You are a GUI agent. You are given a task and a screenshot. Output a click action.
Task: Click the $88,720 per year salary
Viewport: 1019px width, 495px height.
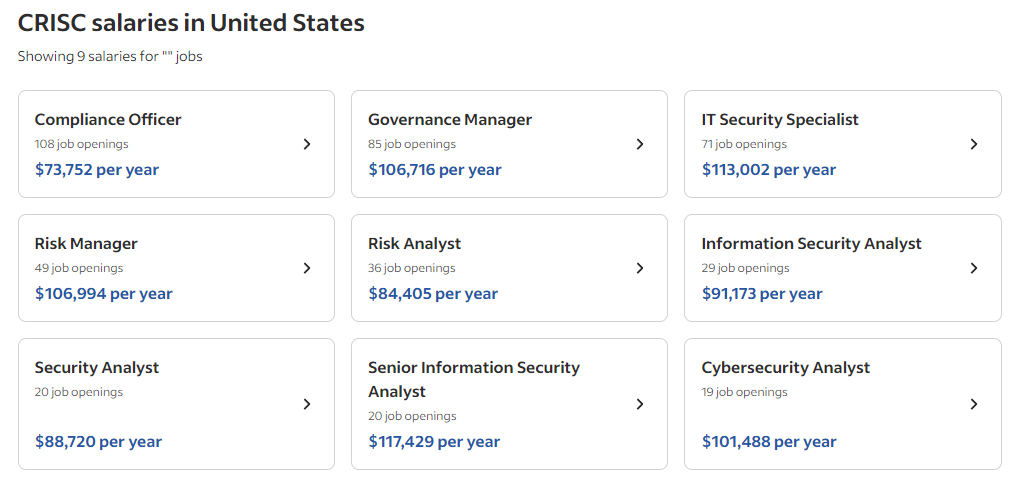click(98, 442)
